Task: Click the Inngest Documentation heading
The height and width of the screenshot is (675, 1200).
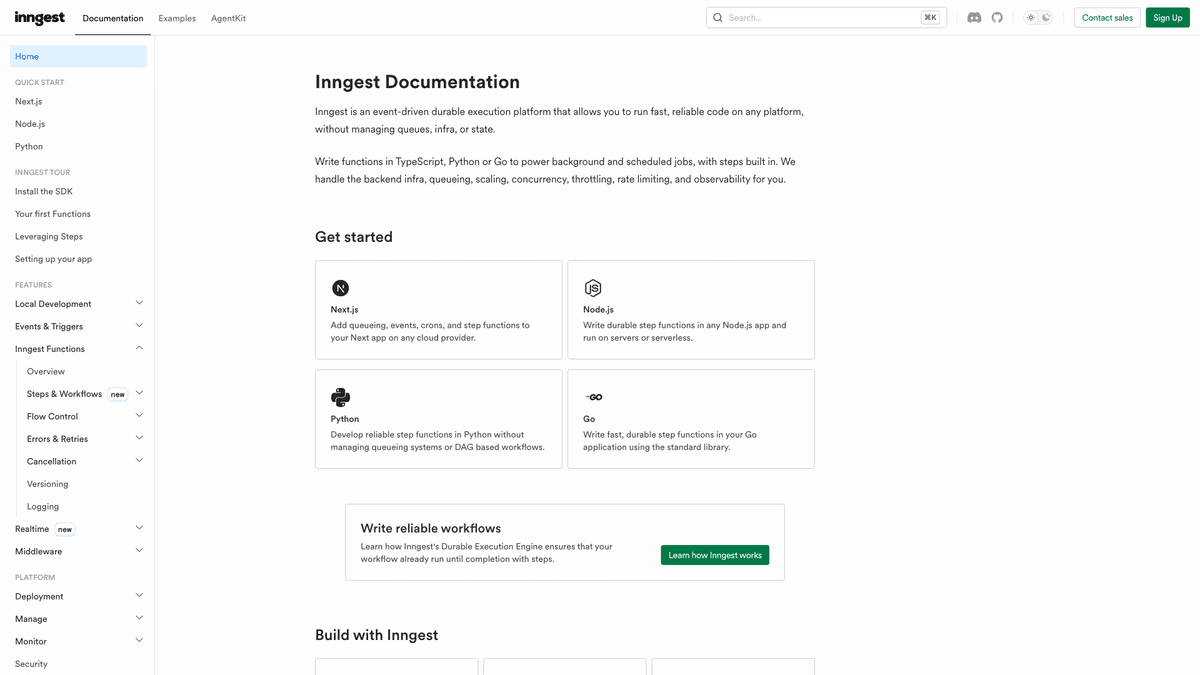Action: [417, 82]
